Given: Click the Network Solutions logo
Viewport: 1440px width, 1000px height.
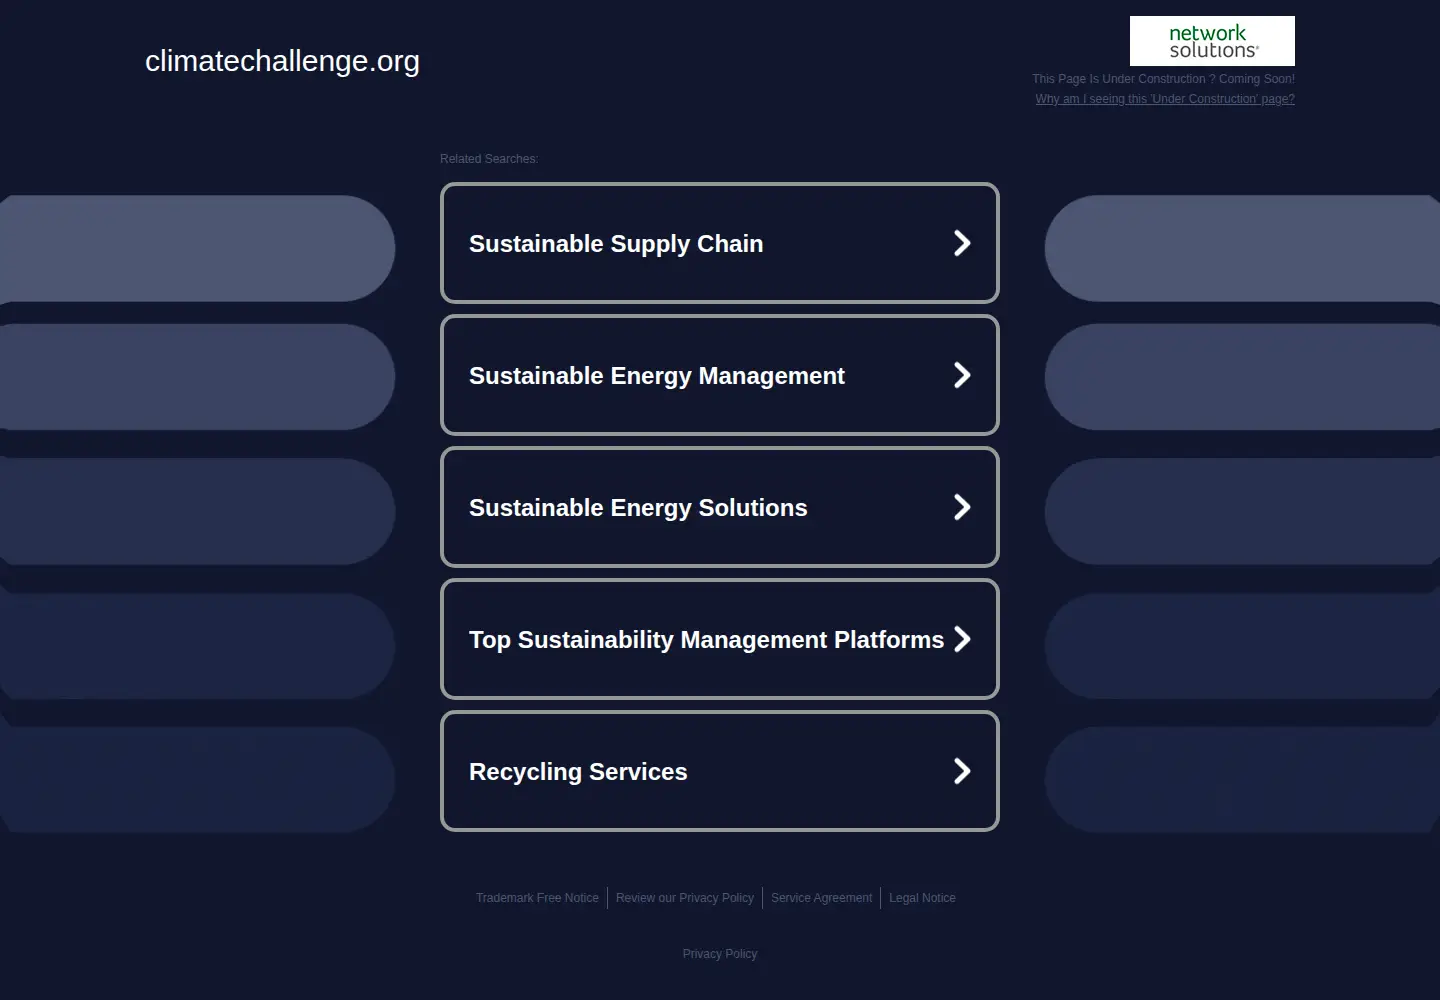Looking at the screenshot, I should coord(1212,41).
